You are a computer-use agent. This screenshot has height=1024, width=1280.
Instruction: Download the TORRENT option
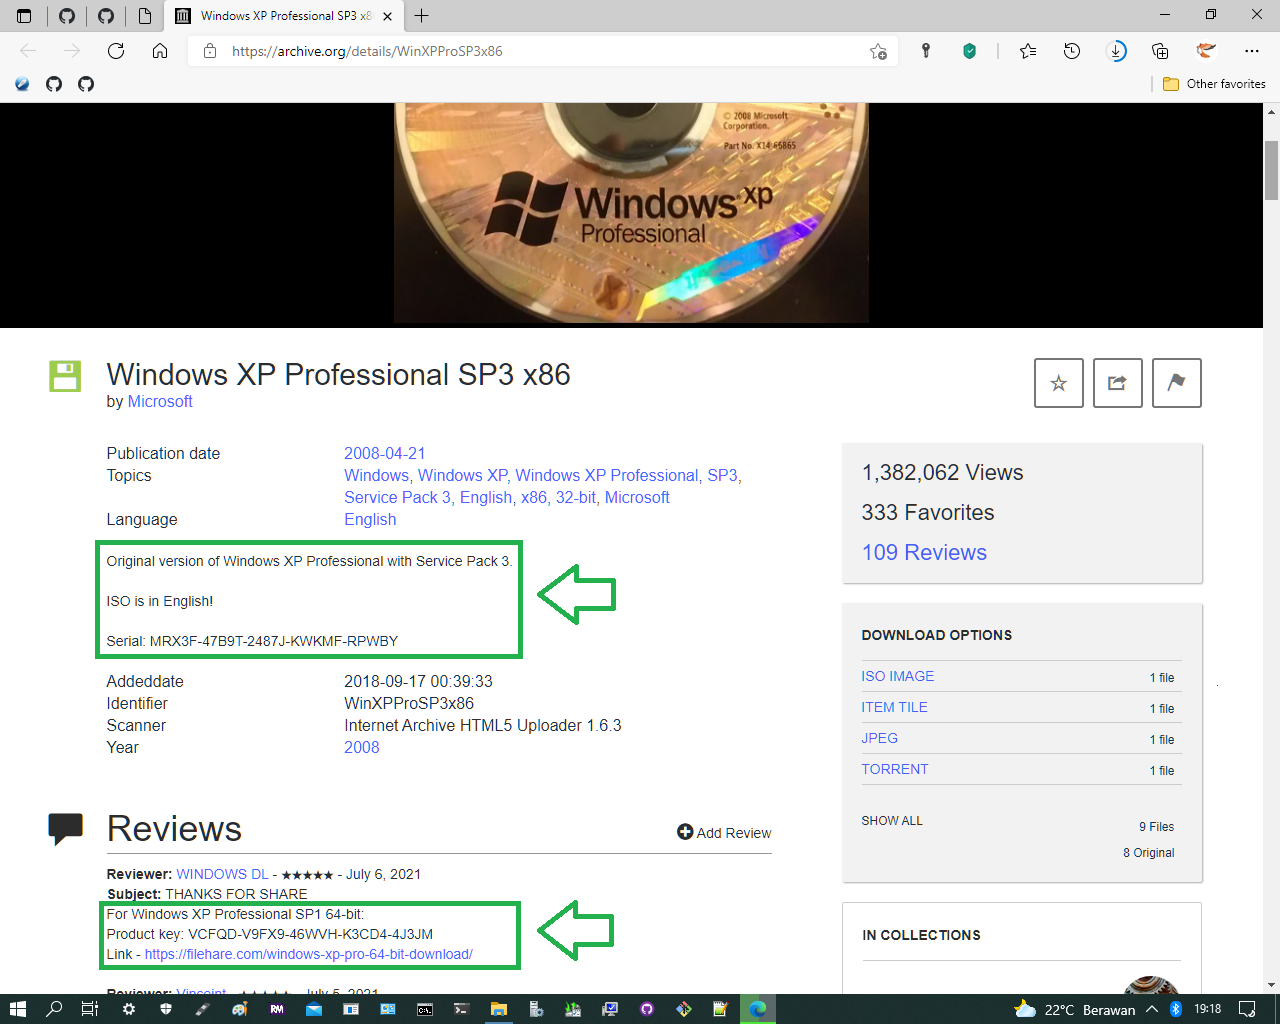coord(895,769)
